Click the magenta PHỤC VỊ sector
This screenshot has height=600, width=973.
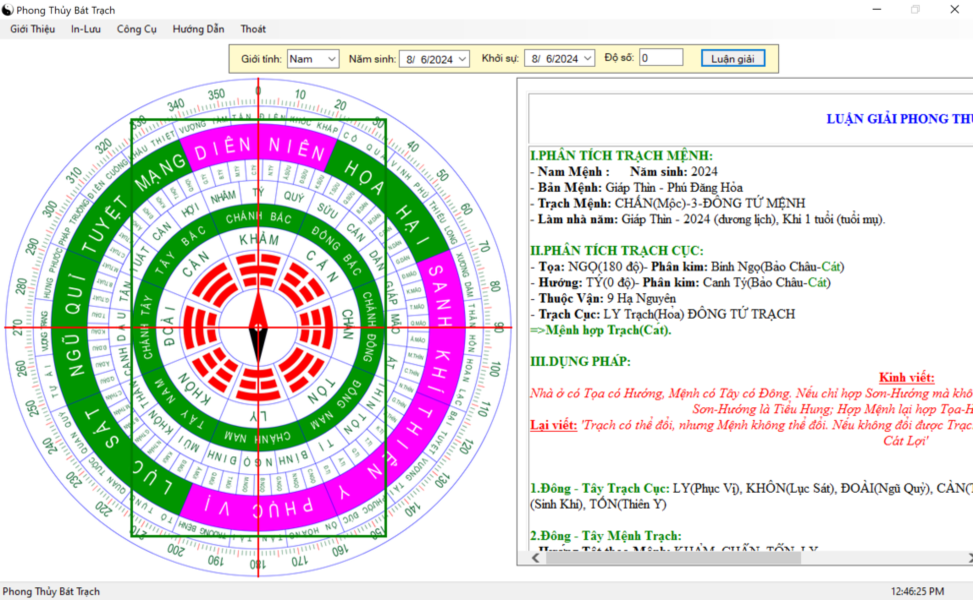click(259, 507)
